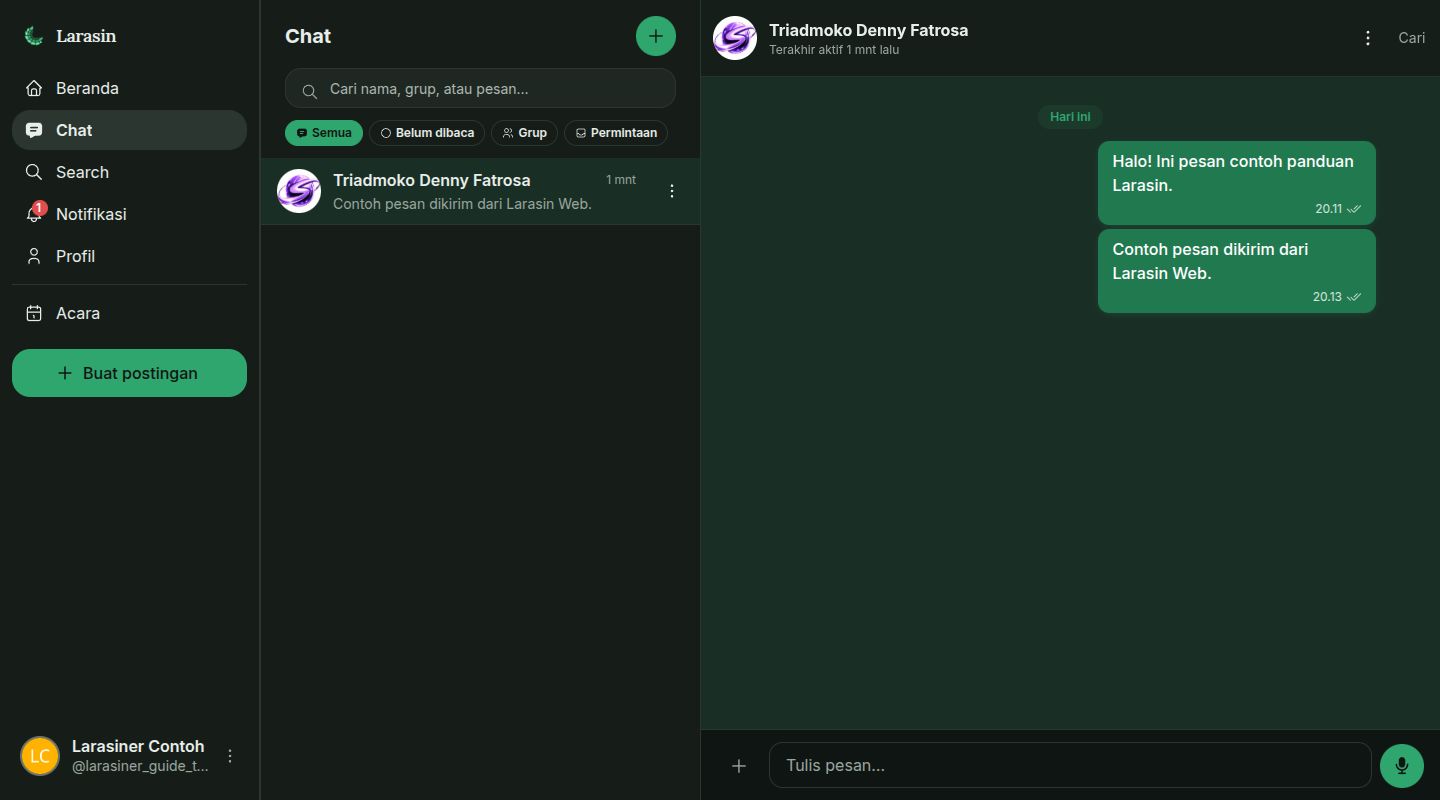Click the Buat postingan button
The image size is (1440, 800).
[129, 373]
